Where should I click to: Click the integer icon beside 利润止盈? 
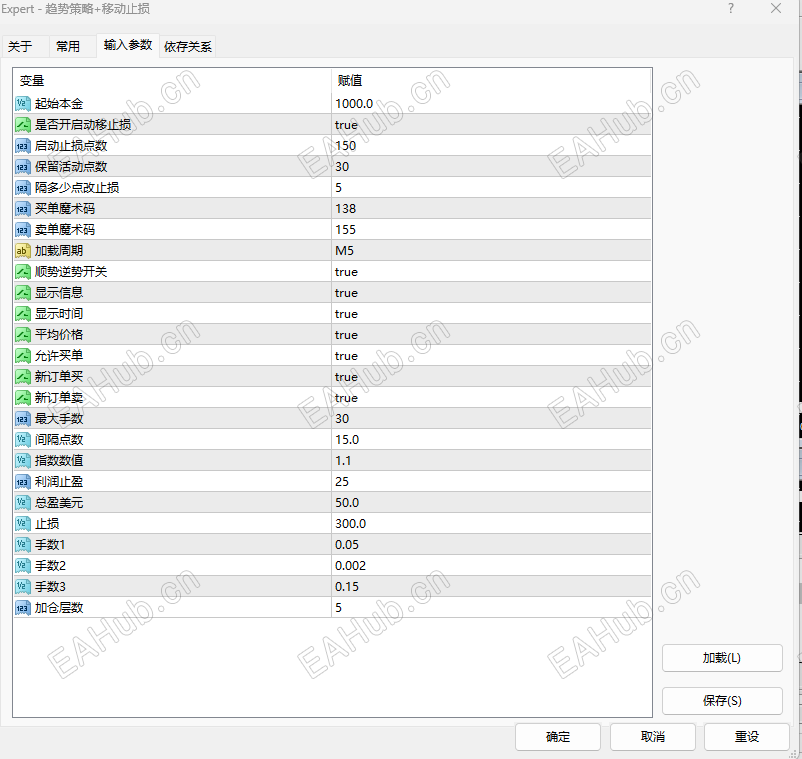(x=23, y=482)
